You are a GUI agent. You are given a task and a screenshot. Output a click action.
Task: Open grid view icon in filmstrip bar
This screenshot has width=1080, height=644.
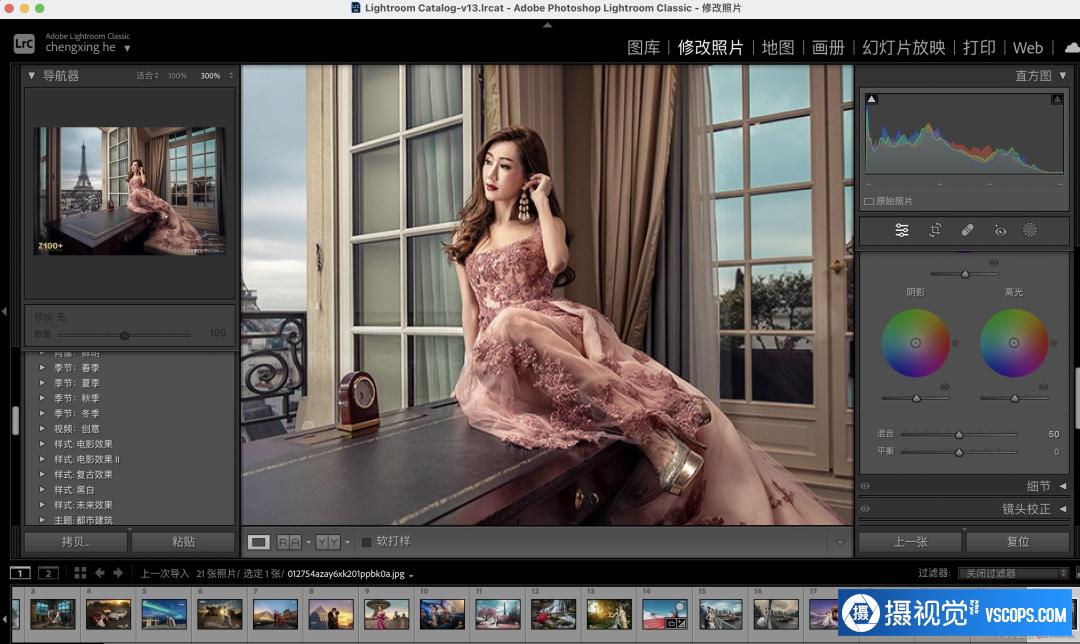[x=80, y=573]
